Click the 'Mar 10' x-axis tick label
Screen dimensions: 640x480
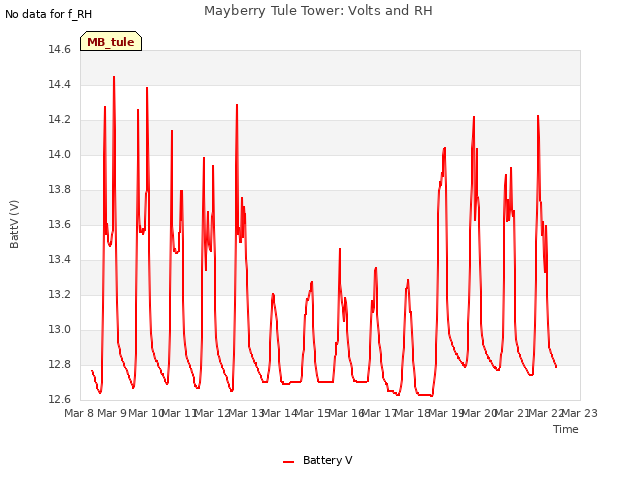145,413
